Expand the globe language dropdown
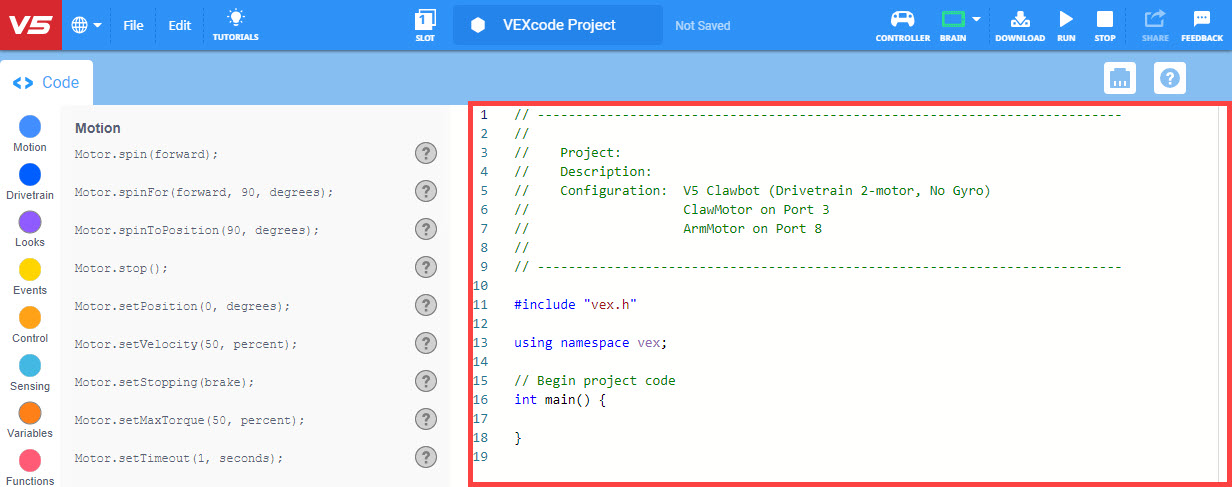 point(87,25)
